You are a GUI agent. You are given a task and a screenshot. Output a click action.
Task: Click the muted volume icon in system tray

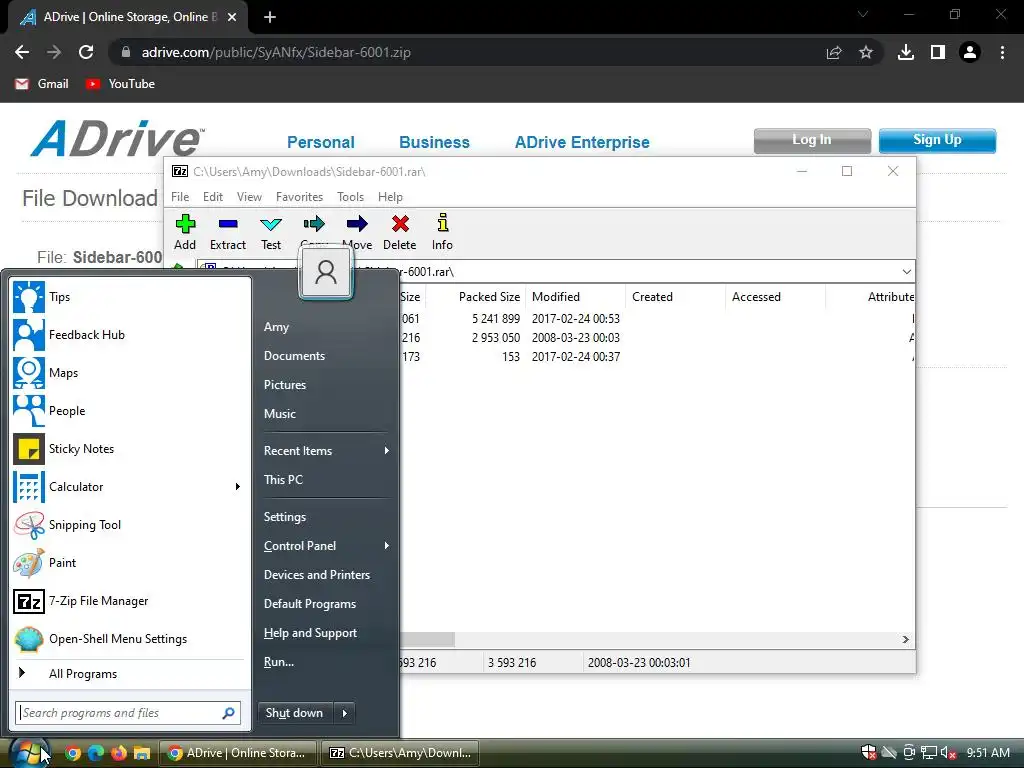(948, 753)
